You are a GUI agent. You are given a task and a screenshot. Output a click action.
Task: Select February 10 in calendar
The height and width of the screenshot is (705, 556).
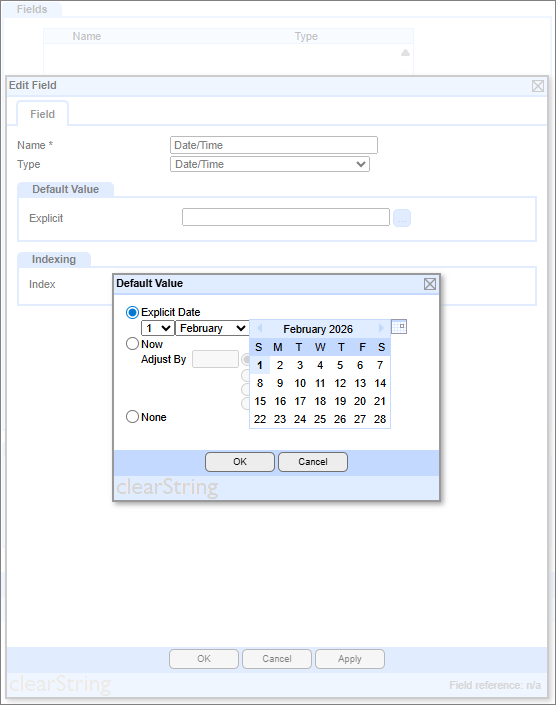(300, 383)
